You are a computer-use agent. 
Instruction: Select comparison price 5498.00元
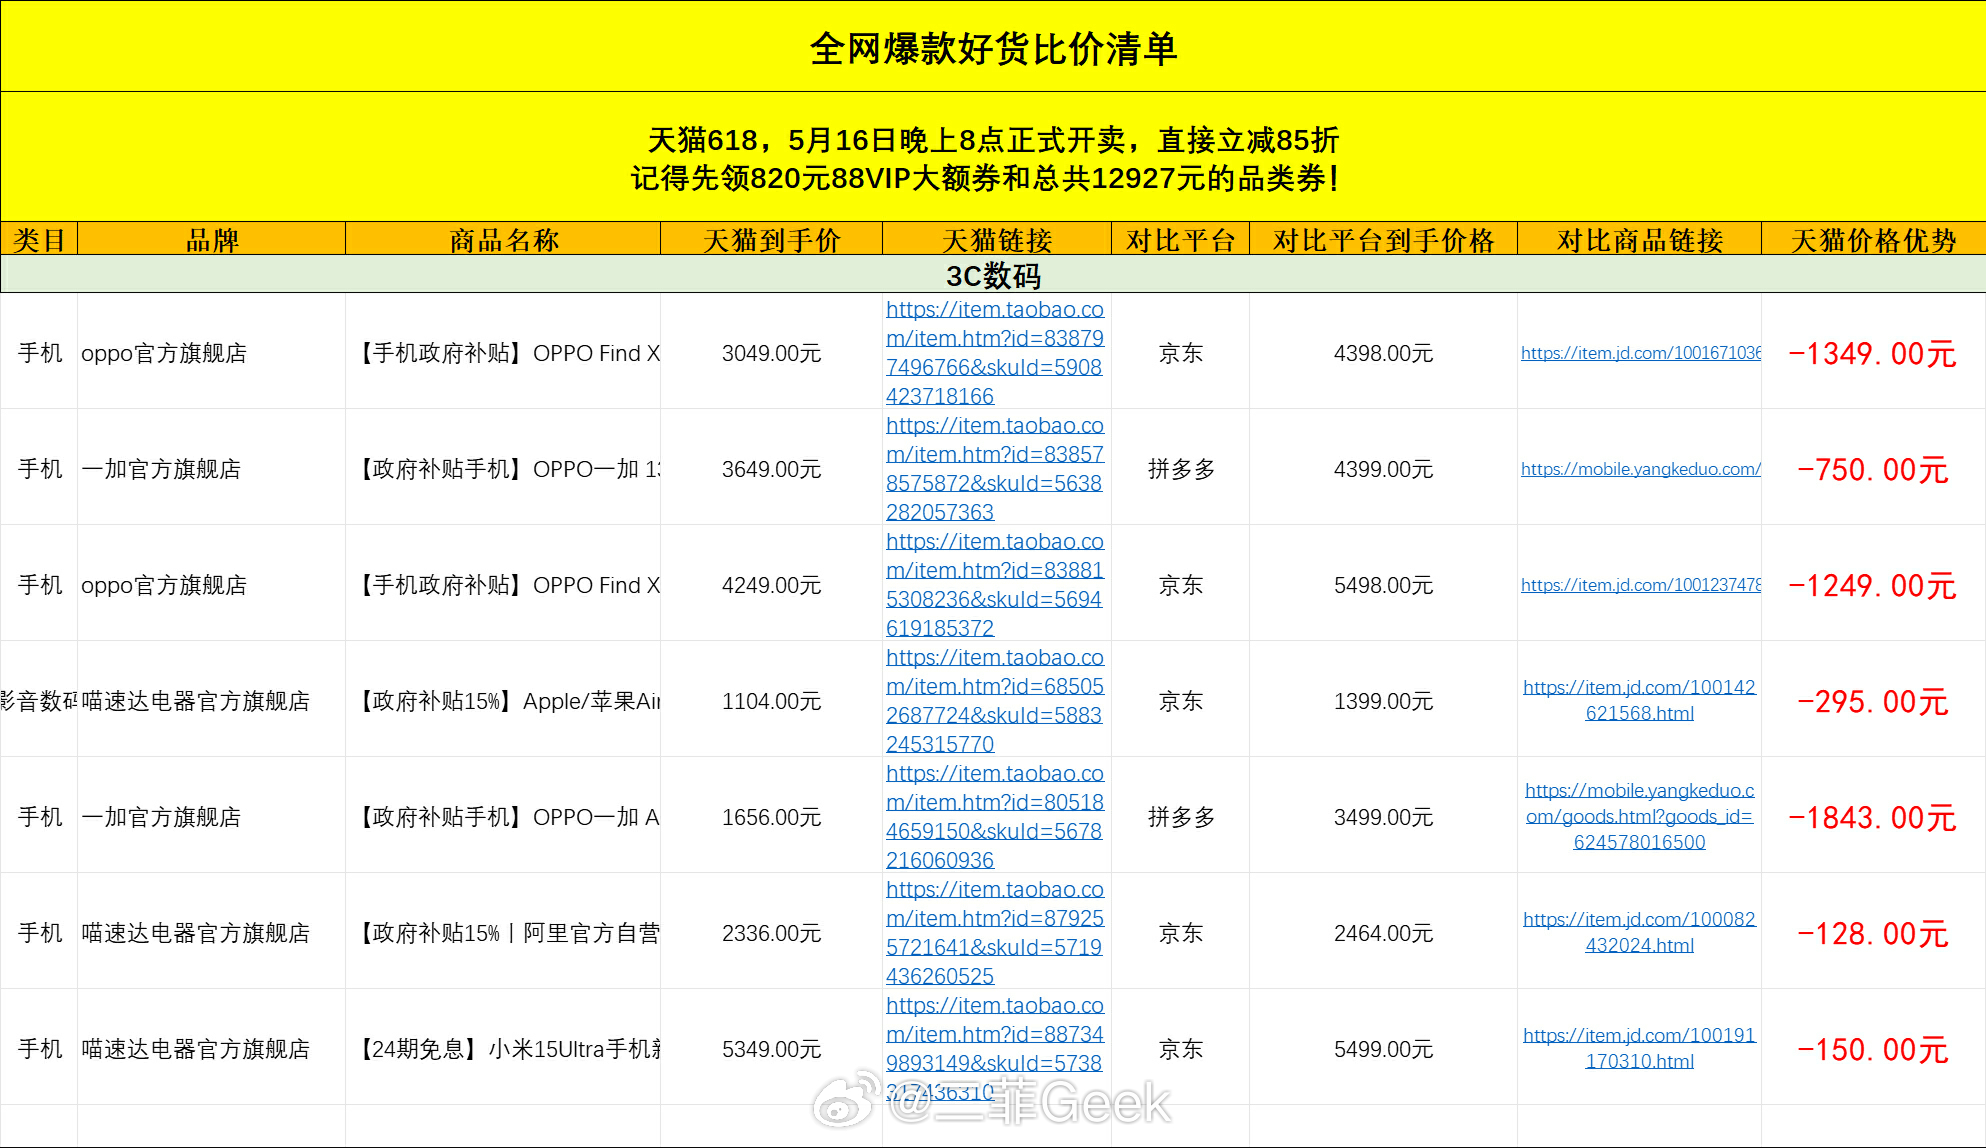coord(1383,585)
